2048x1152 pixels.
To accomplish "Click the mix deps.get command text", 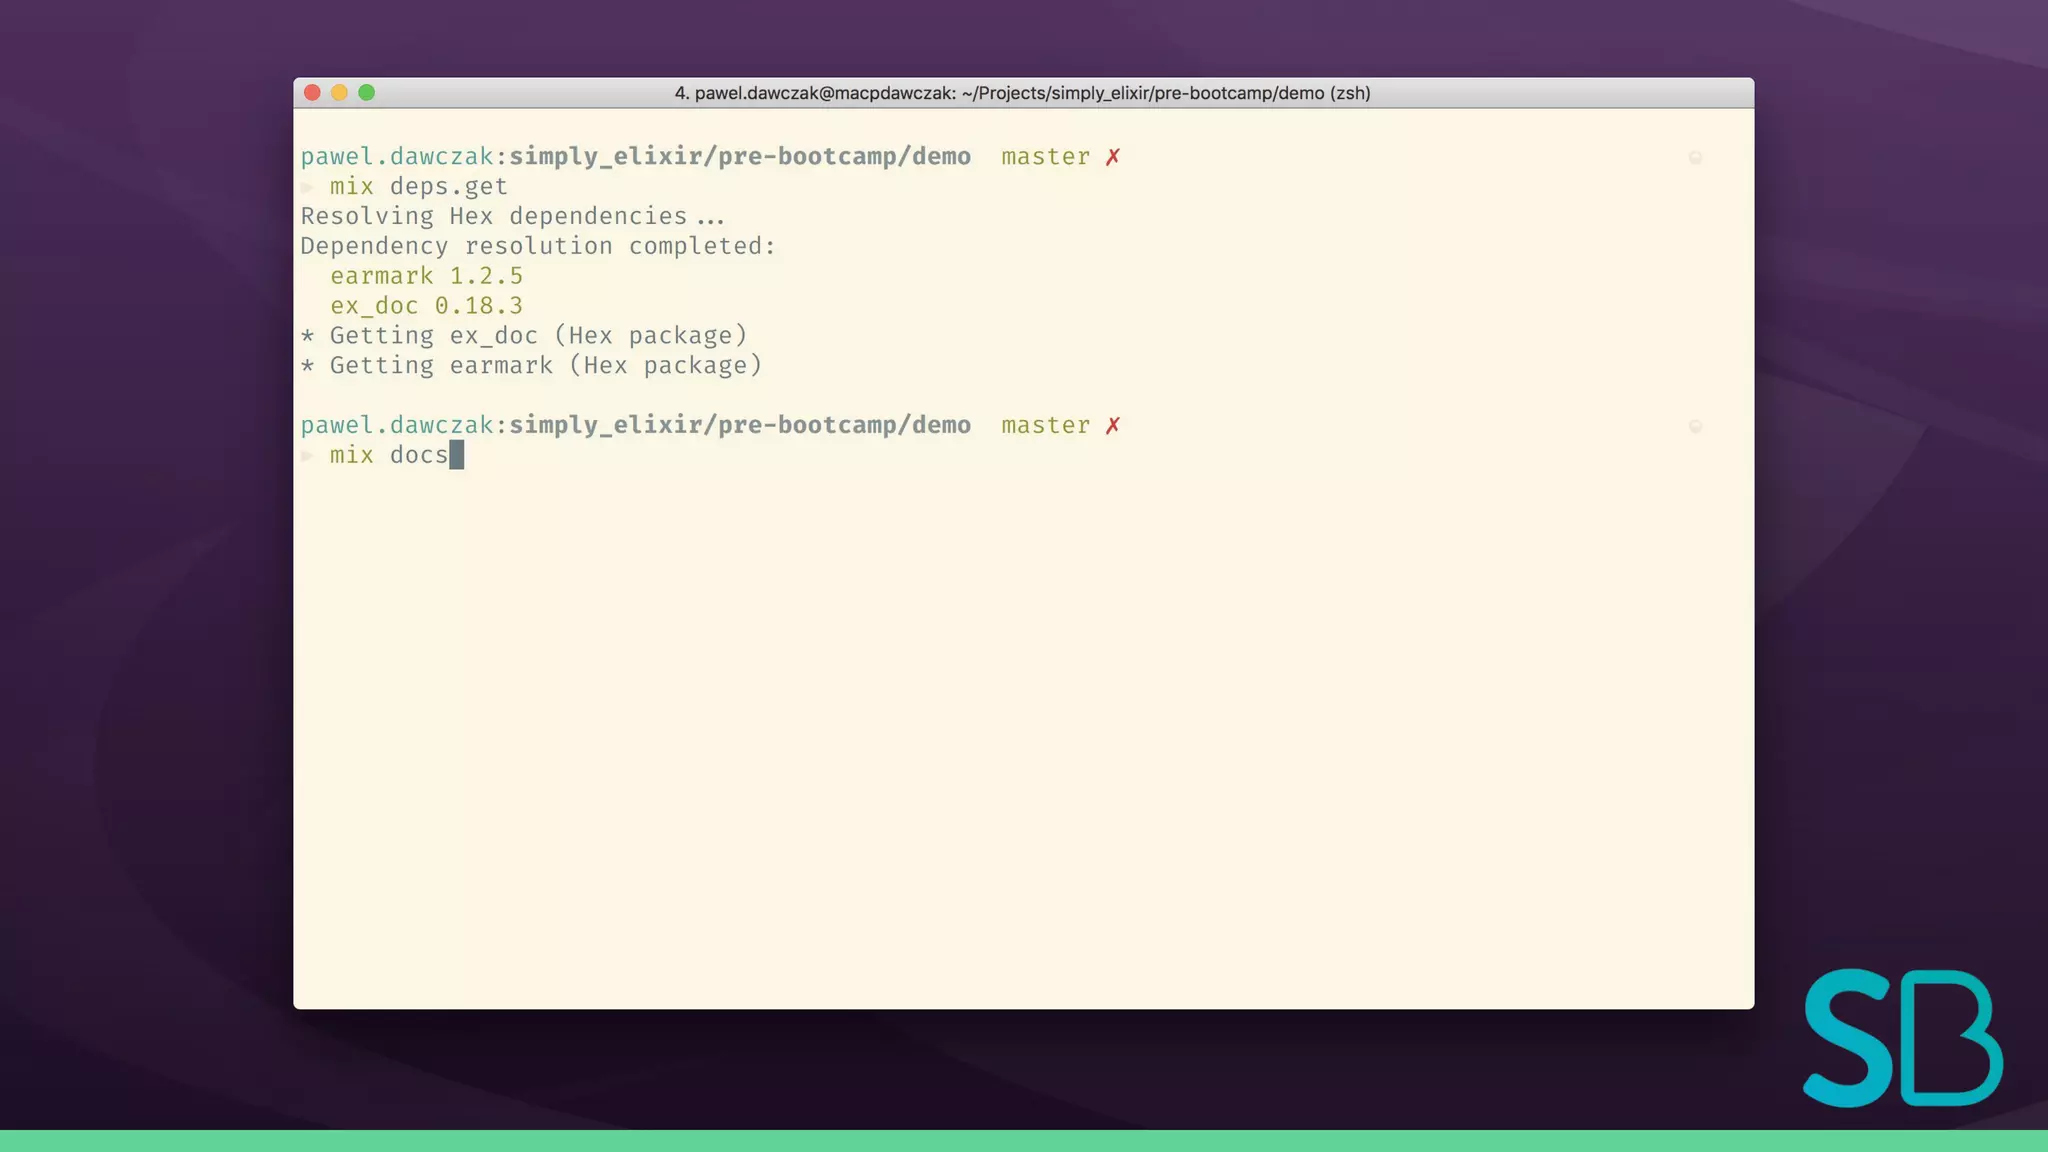I will click(x=418, y=187).
